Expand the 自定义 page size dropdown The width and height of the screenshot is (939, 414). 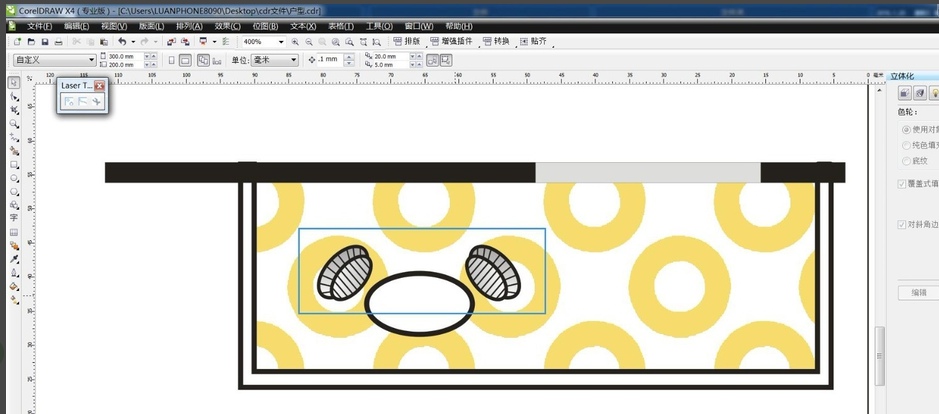pos(91,60)
